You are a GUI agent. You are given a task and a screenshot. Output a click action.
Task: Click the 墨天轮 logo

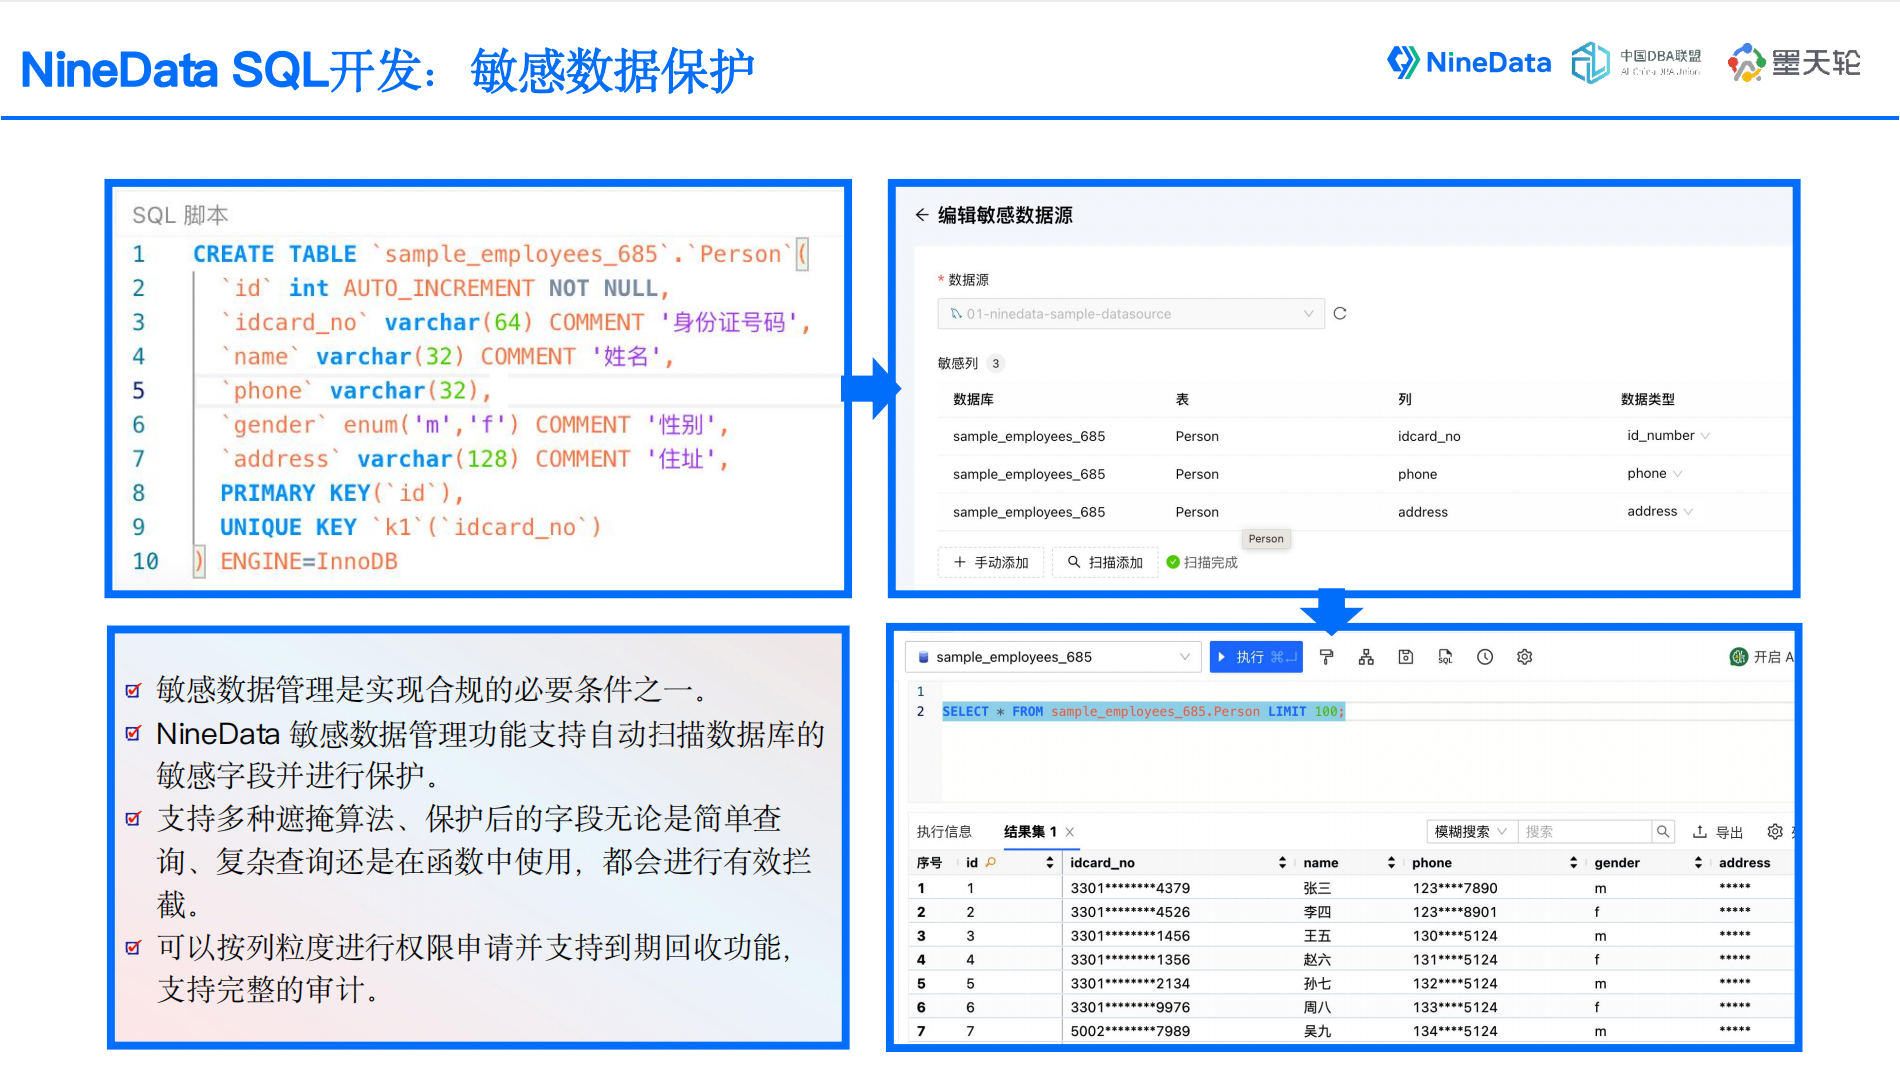pyautogui.click(x=1794, y=63)
